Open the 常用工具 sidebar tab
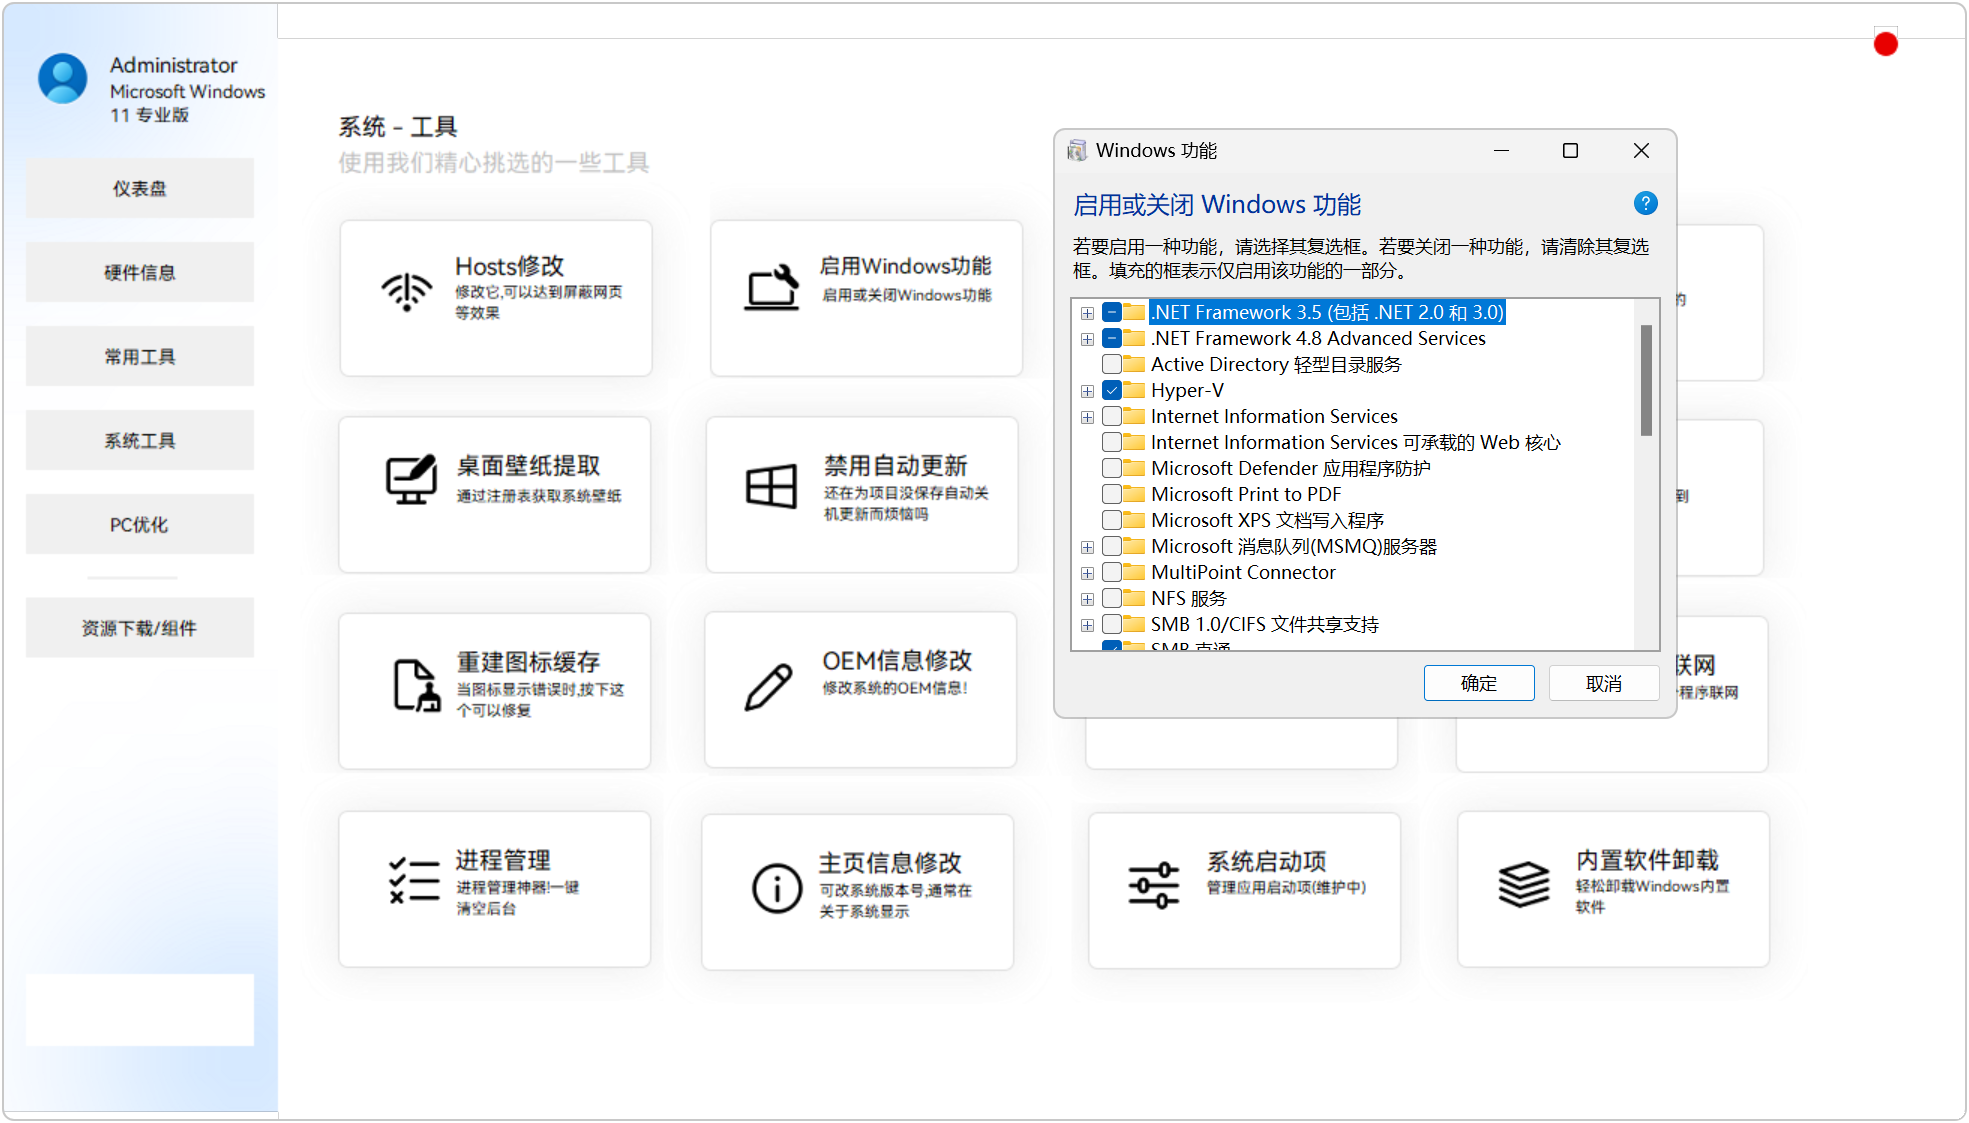Screen dimensions: 1969x1123 [140, 356]
